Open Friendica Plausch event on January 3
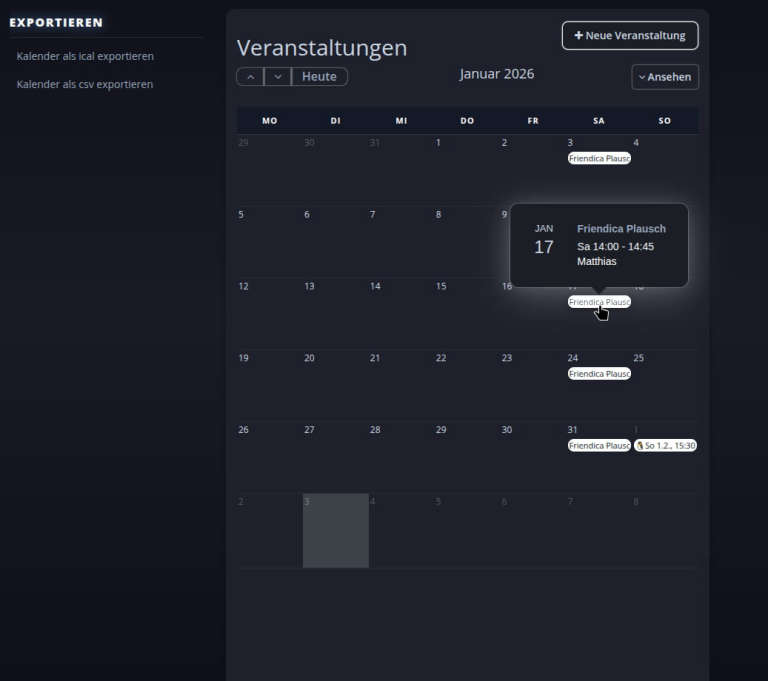Image resolution: width=768 pixels, height=681 pixels. pyautogui.click(x=599, y=158)
